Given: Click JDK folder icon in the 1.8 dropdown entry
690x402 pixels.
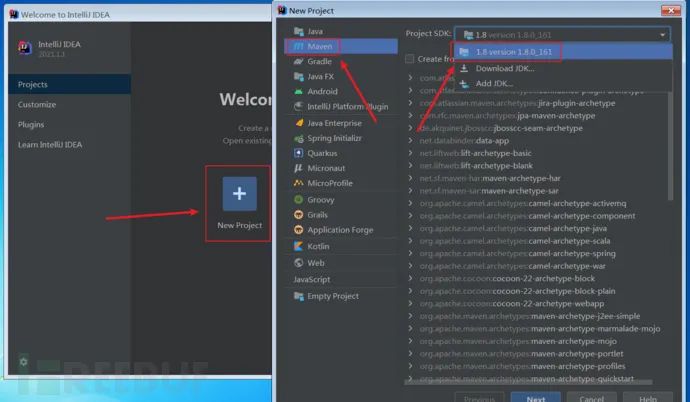Looking at the screenshot, I should (464, 52).
